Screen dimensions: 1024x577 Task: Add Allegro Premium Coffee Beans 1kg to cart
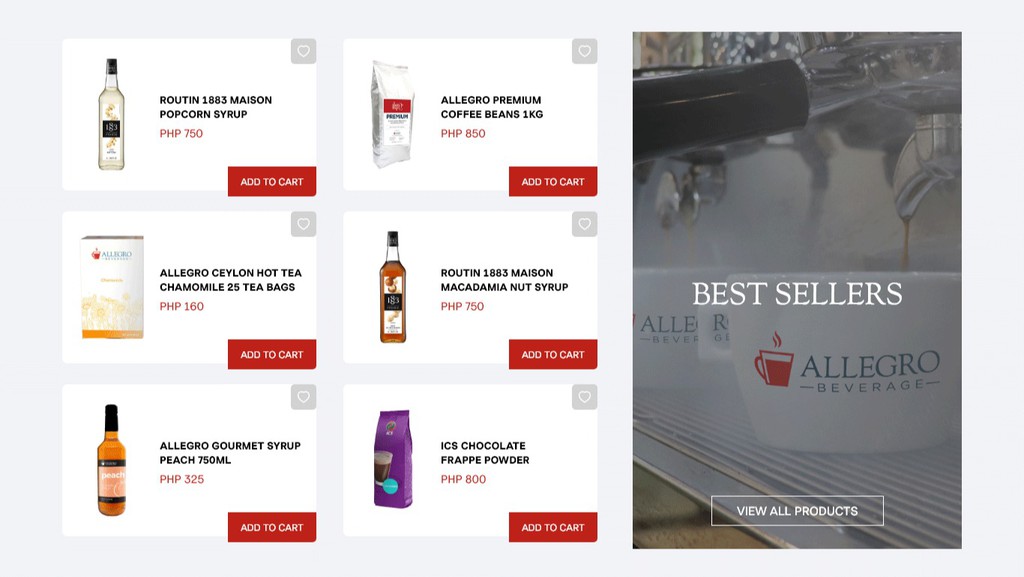[553, 181]
